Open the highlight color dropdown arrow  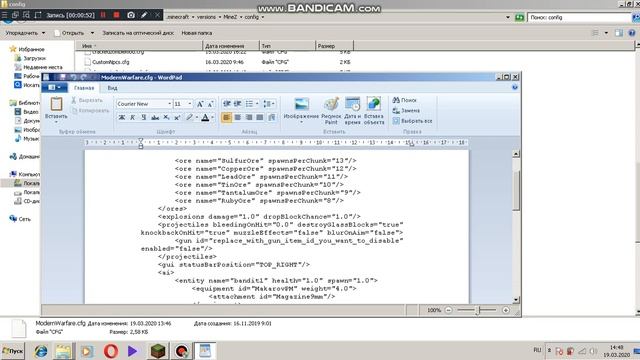(196, 118)
